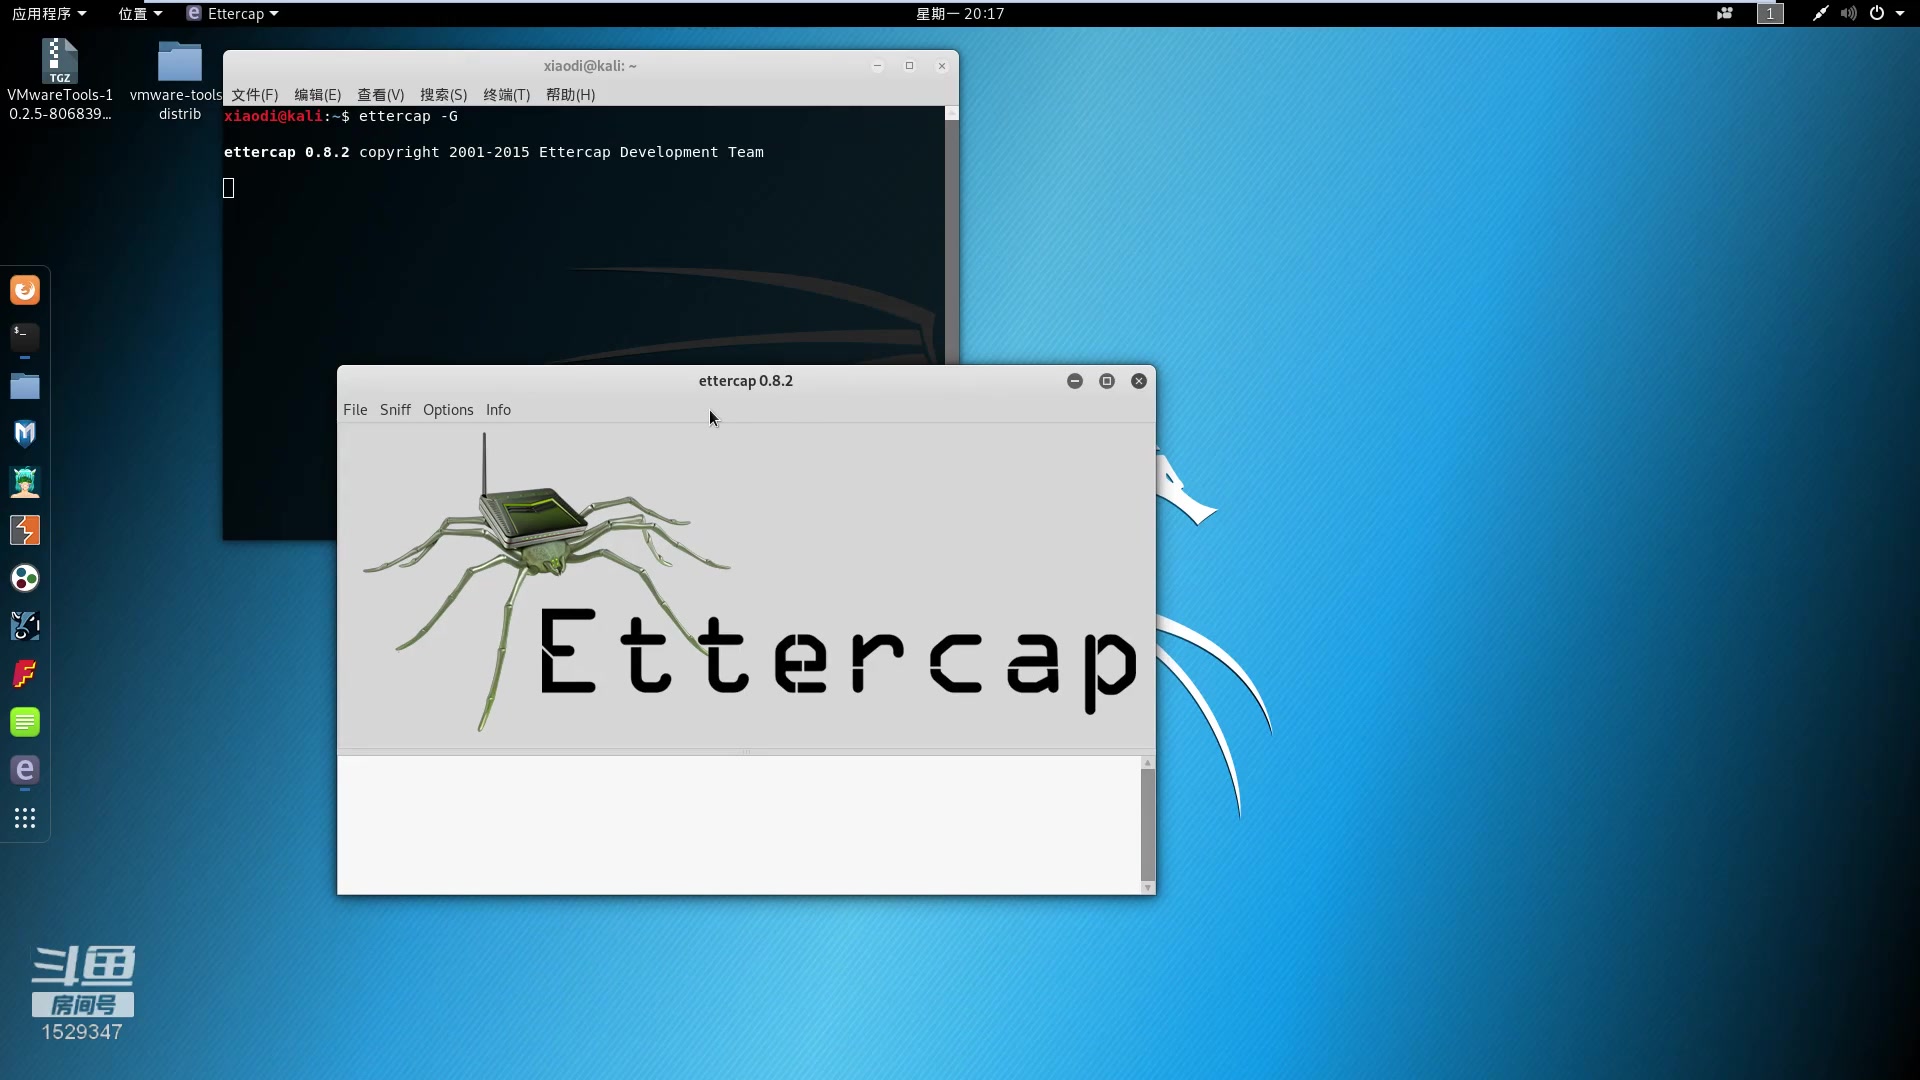This screenshot has height=1080, width=1920.
Task: Click 'ettercap -G' command text in terminal
Action: (x=408, y=116)
